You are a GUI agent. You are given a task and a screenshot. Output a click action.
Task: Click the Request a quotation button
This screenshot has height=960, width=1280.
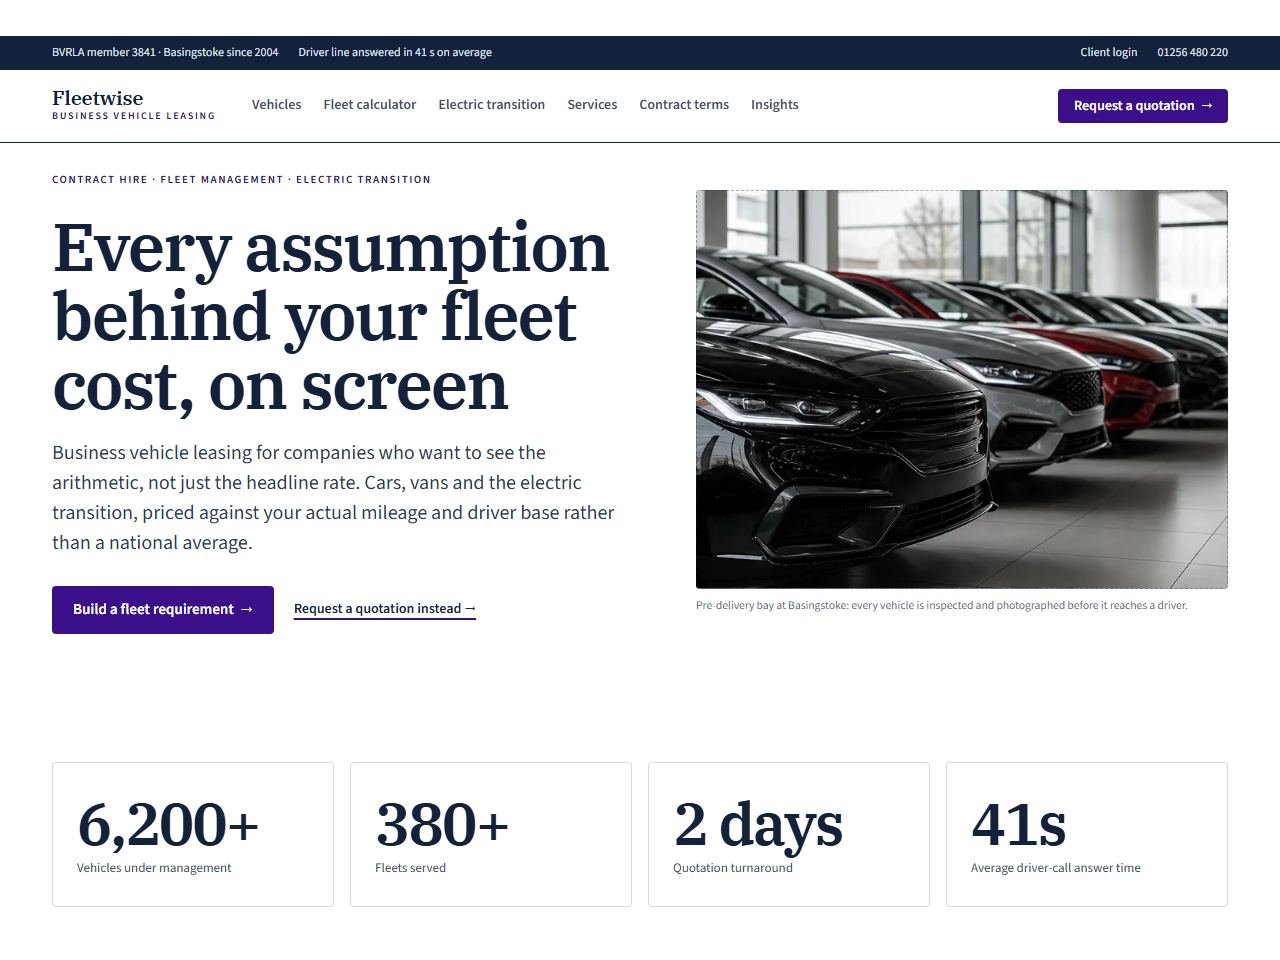(x=1142, y=106)
